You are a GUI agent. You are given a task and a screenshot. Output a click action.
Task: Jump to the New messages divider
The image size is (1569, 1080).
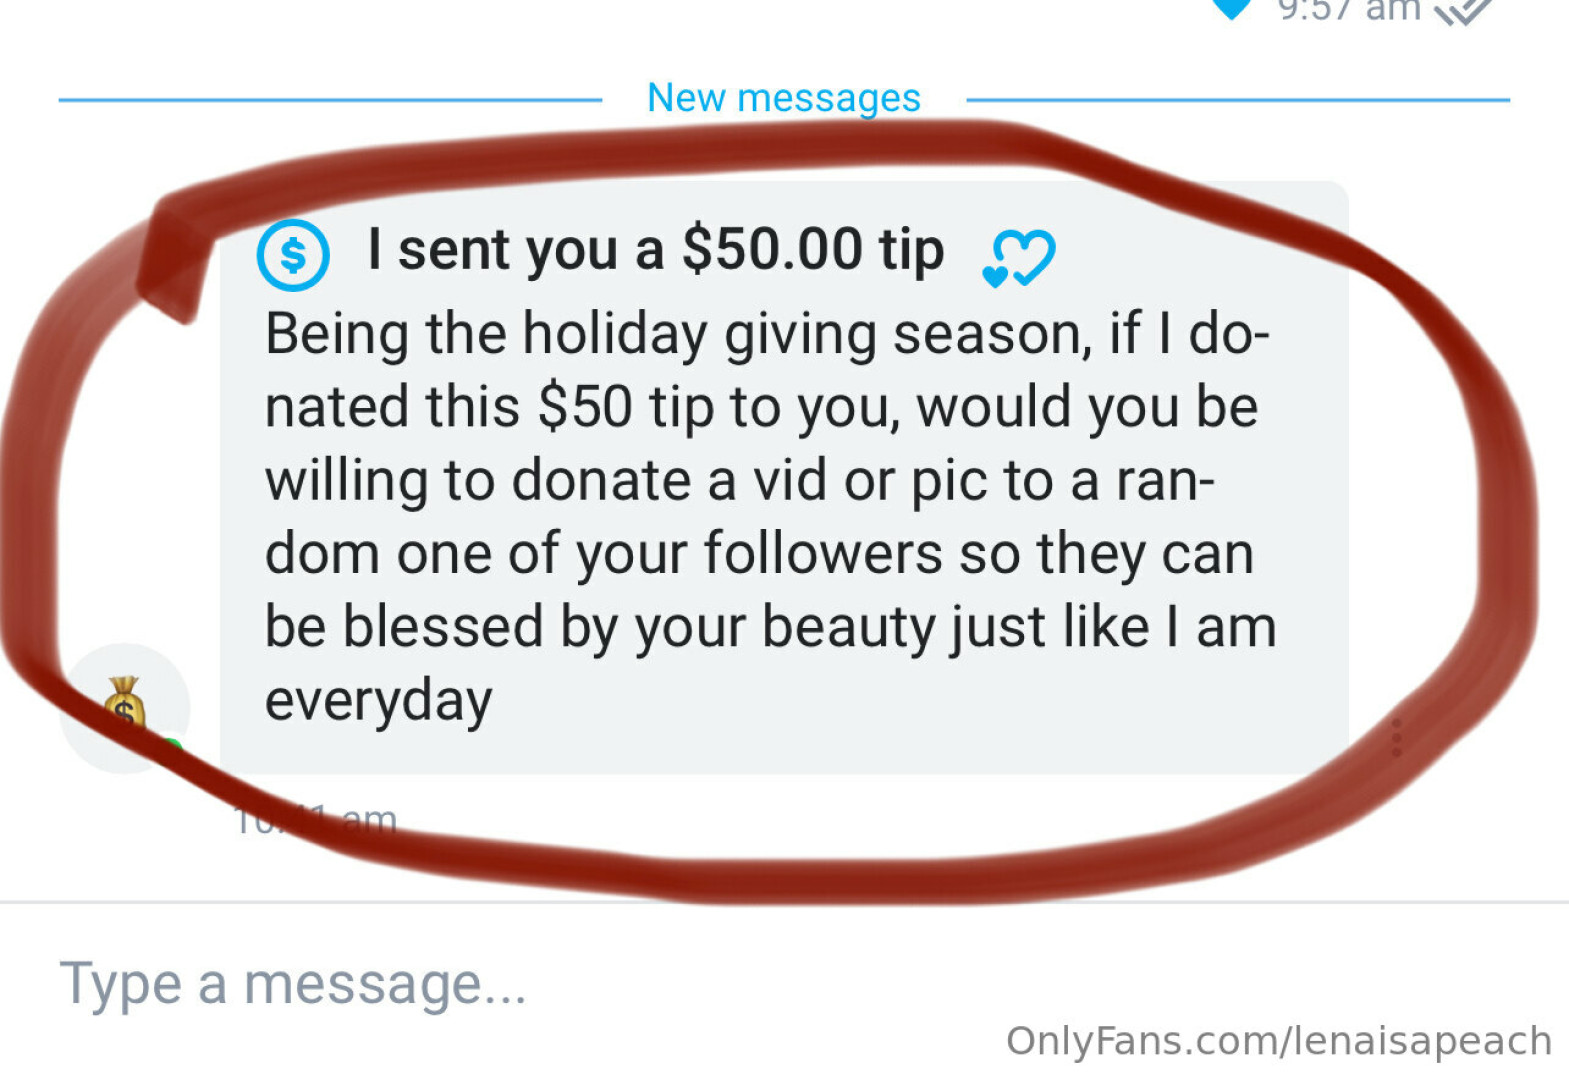[784, 98]
